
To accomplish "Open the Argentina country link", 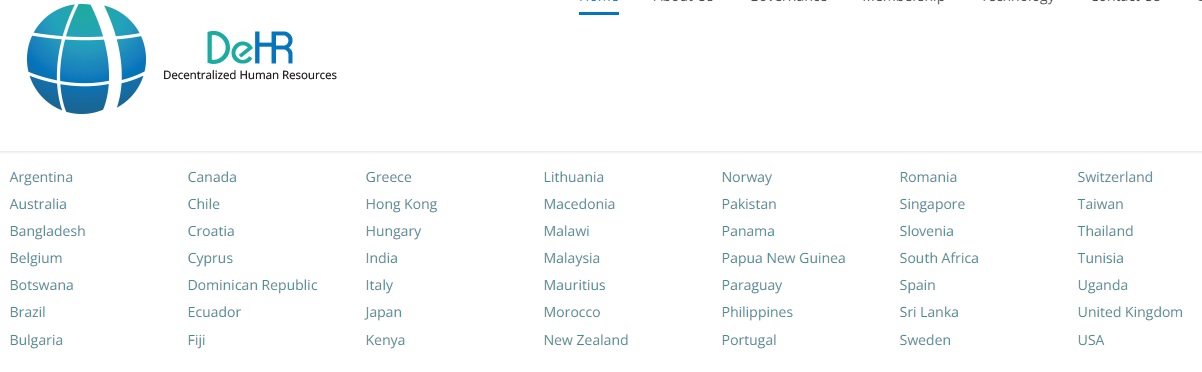I will [41, 177].
